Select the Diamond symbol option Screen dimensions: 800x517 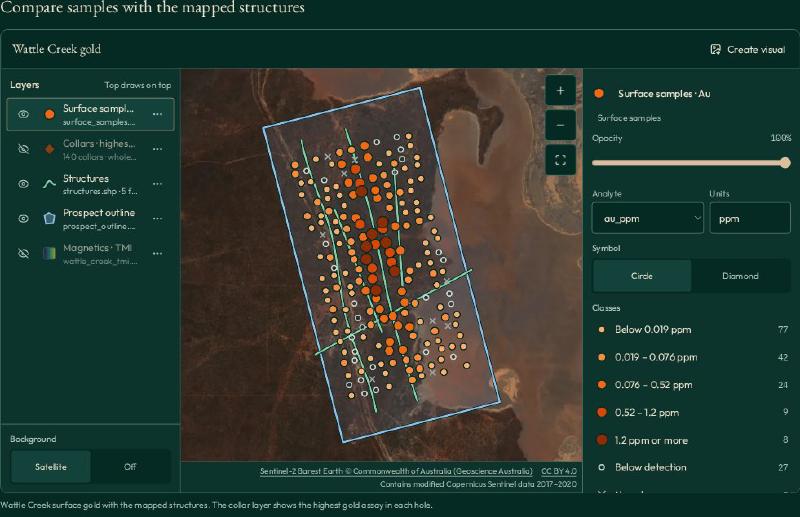(740, 276)
